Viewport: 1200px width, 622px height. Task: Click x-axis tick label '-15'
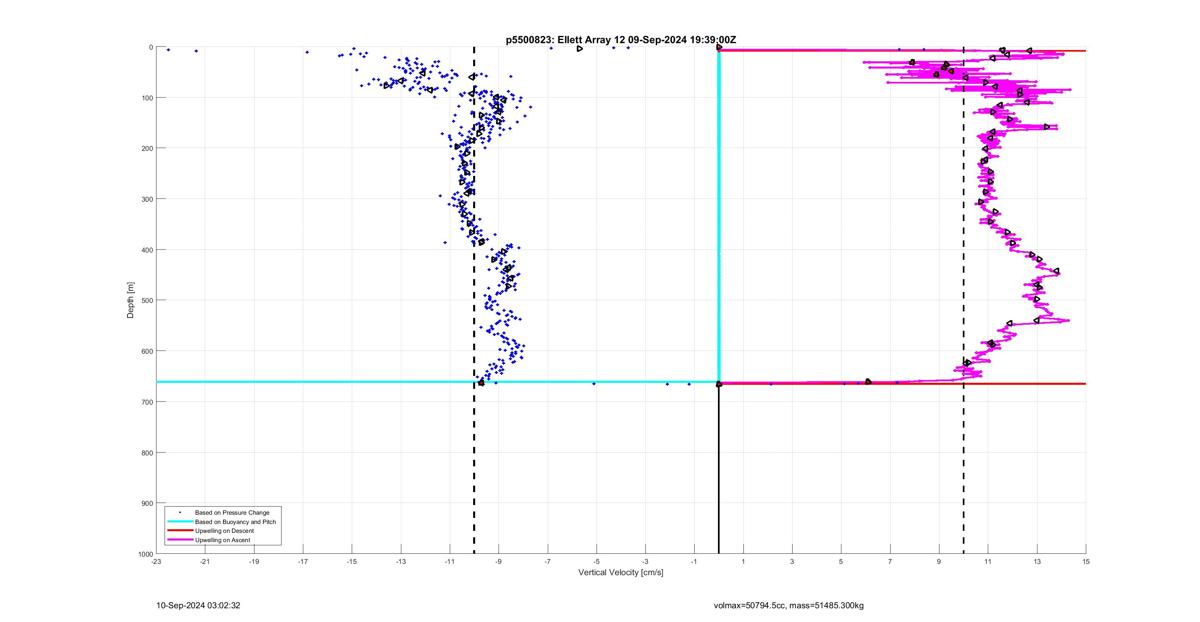pyautogui.click(x=352, y=561)
